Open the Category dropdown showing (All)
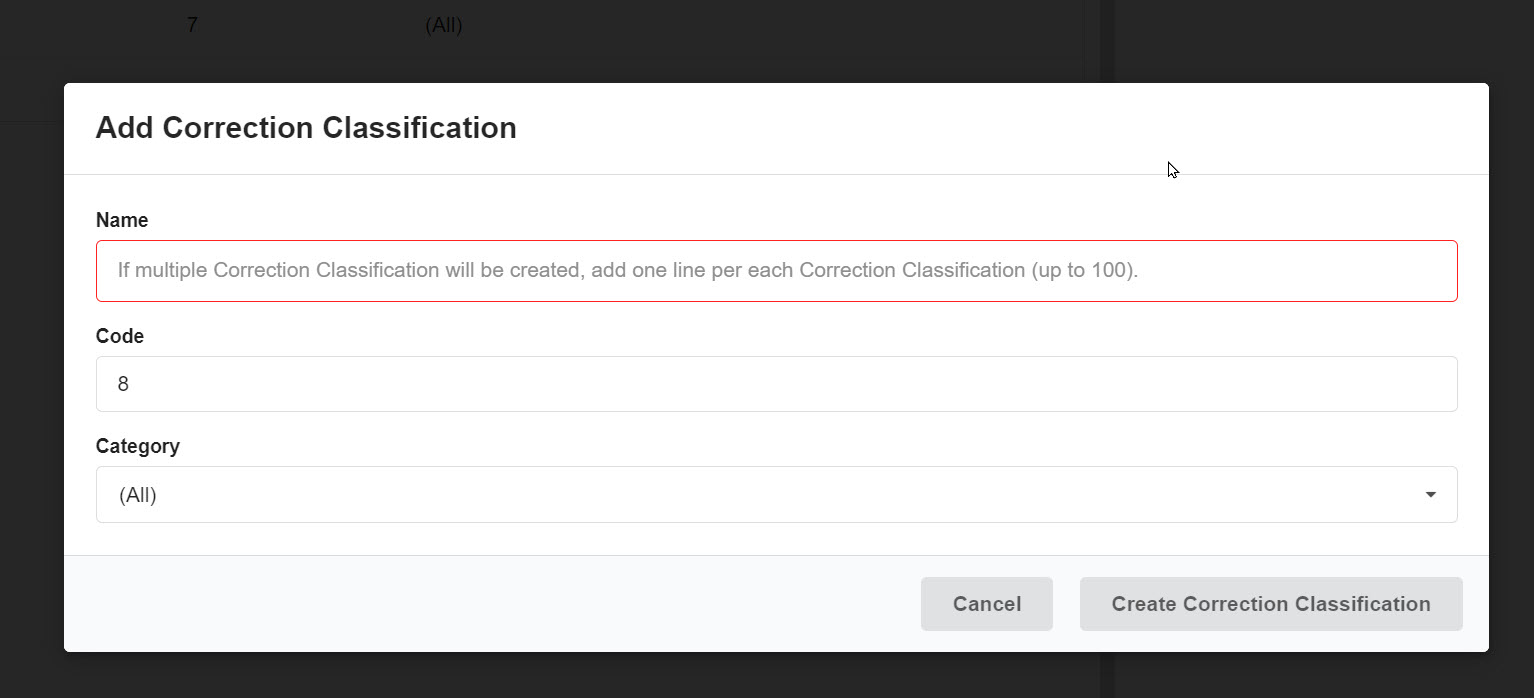Viewport: 1534px width, 698px height. 776,494
